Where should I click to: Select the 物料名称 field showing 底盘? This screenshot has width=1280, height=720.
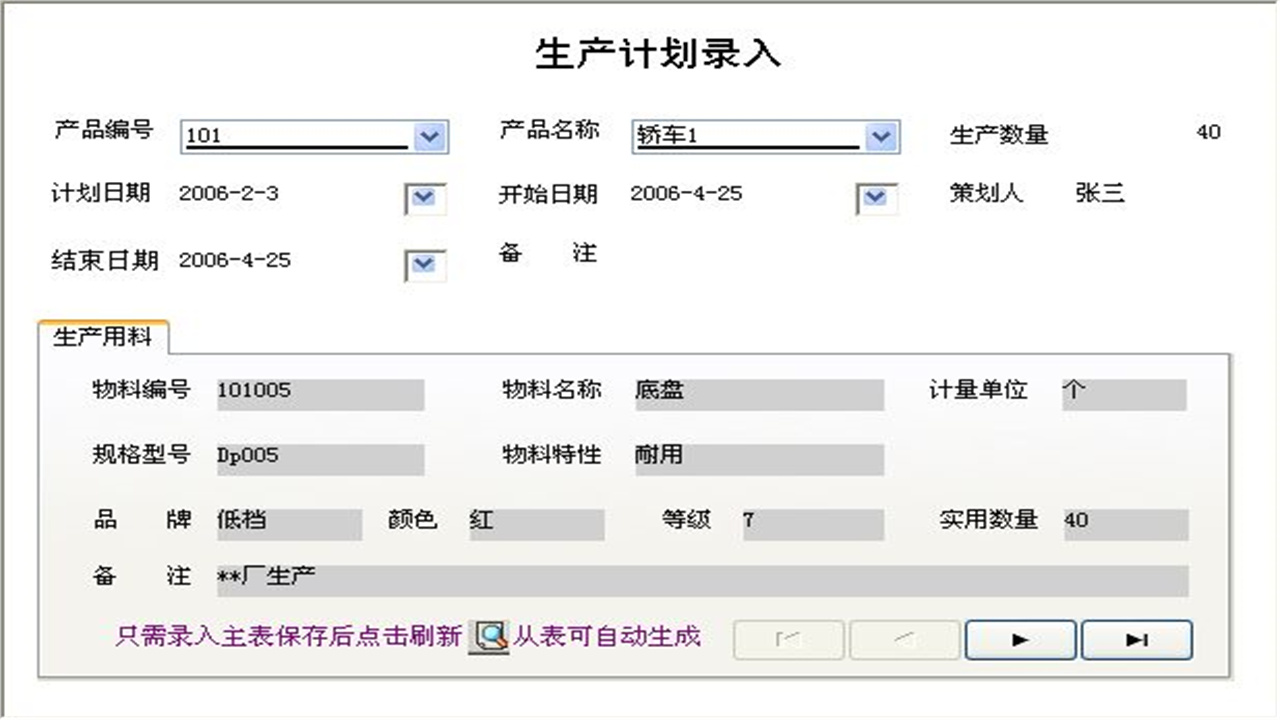click(760, 393)
